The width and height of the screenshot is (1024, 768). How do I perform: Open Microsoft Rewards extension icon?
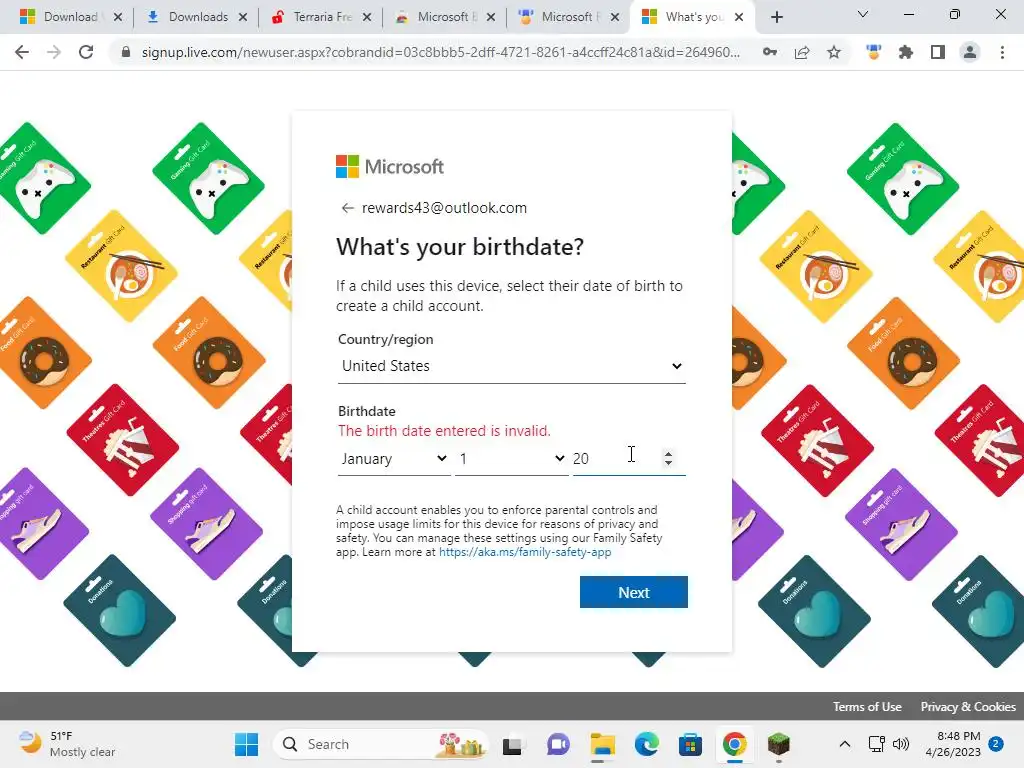pos(874,52)
